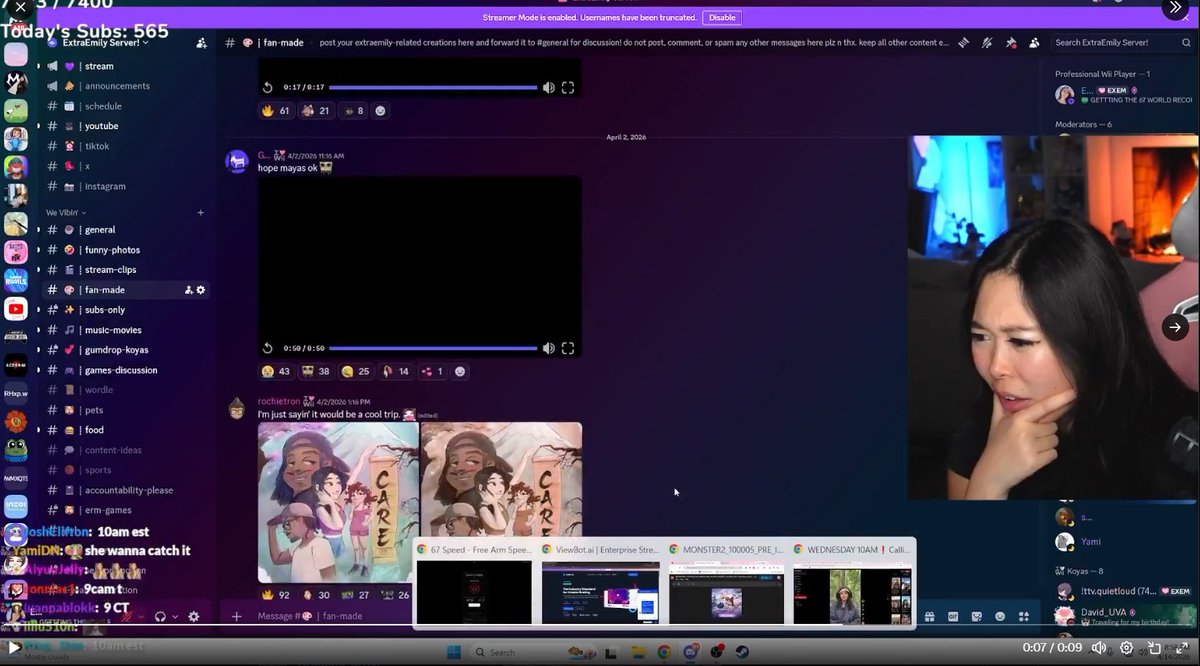This screenshot has width=1200, height=666.
Task: Open settings gear on fan-made channel
Action: [201, 290]
